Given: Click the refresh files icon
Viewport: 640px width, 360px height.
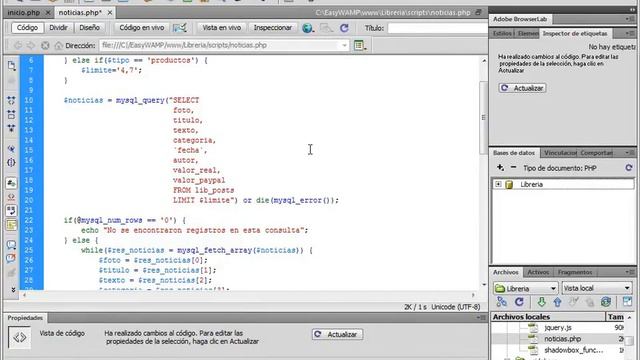Looking at the screenshot, I should (x=519, y=302).
